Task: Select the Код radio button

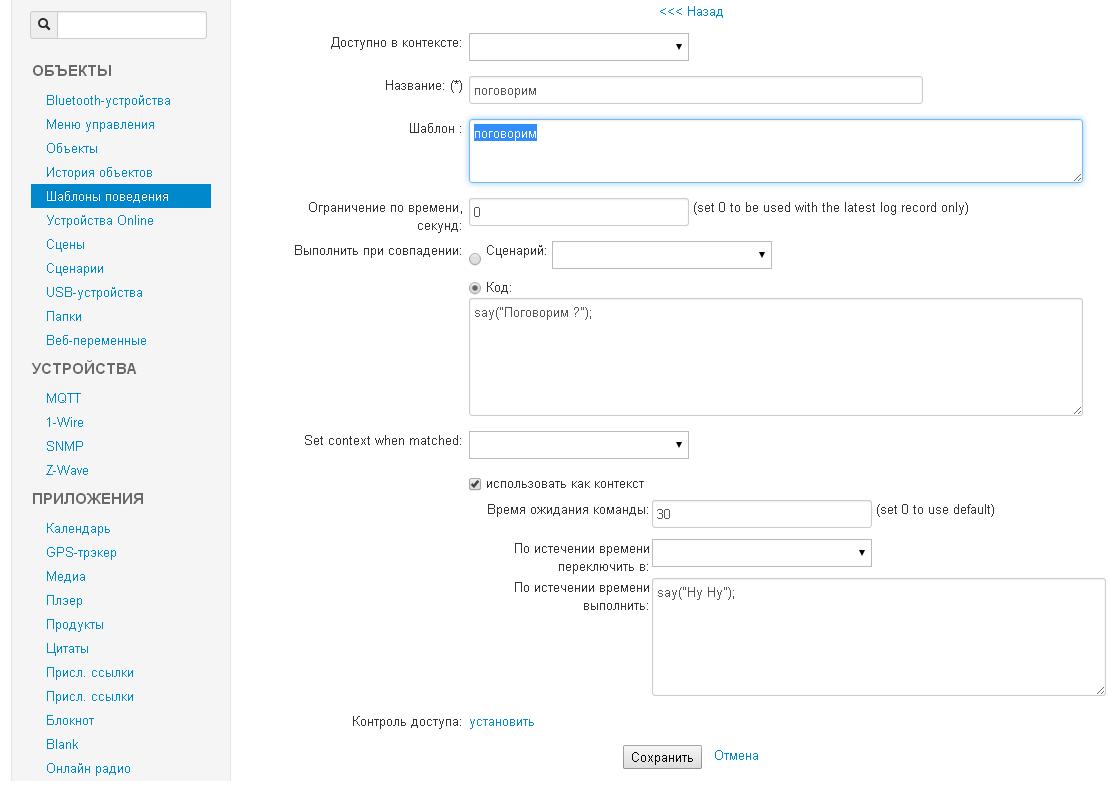Action: coord(475,288)
